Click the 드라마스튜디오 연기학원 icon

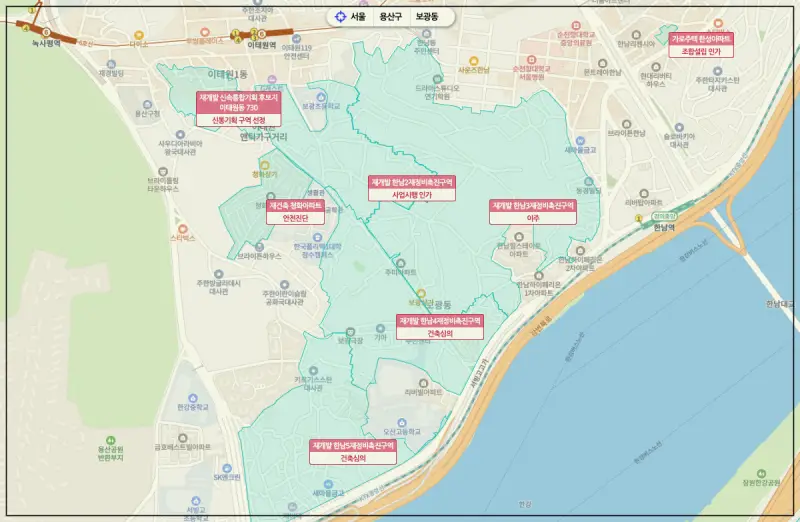click(x=437, y=79)
